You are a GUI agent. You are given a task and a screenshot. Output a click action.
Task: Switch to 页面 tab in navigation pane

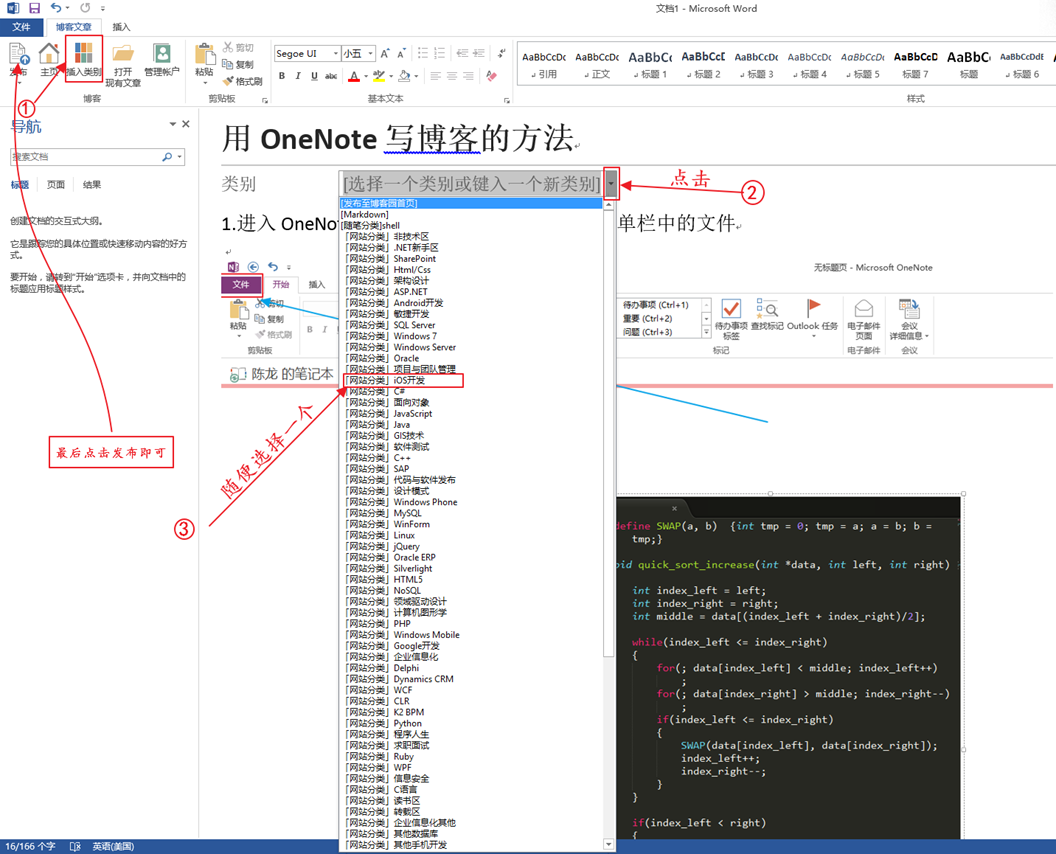point(56,185)
